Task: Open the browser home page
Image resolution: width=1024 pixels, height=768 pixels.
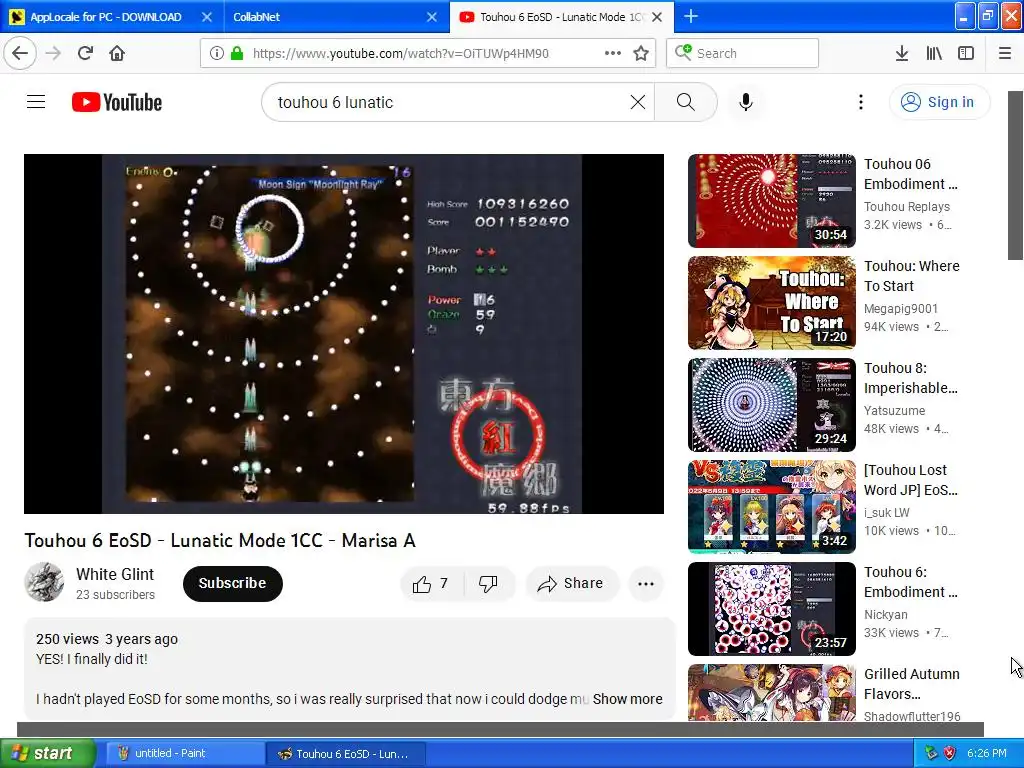Action: point(117,53)
